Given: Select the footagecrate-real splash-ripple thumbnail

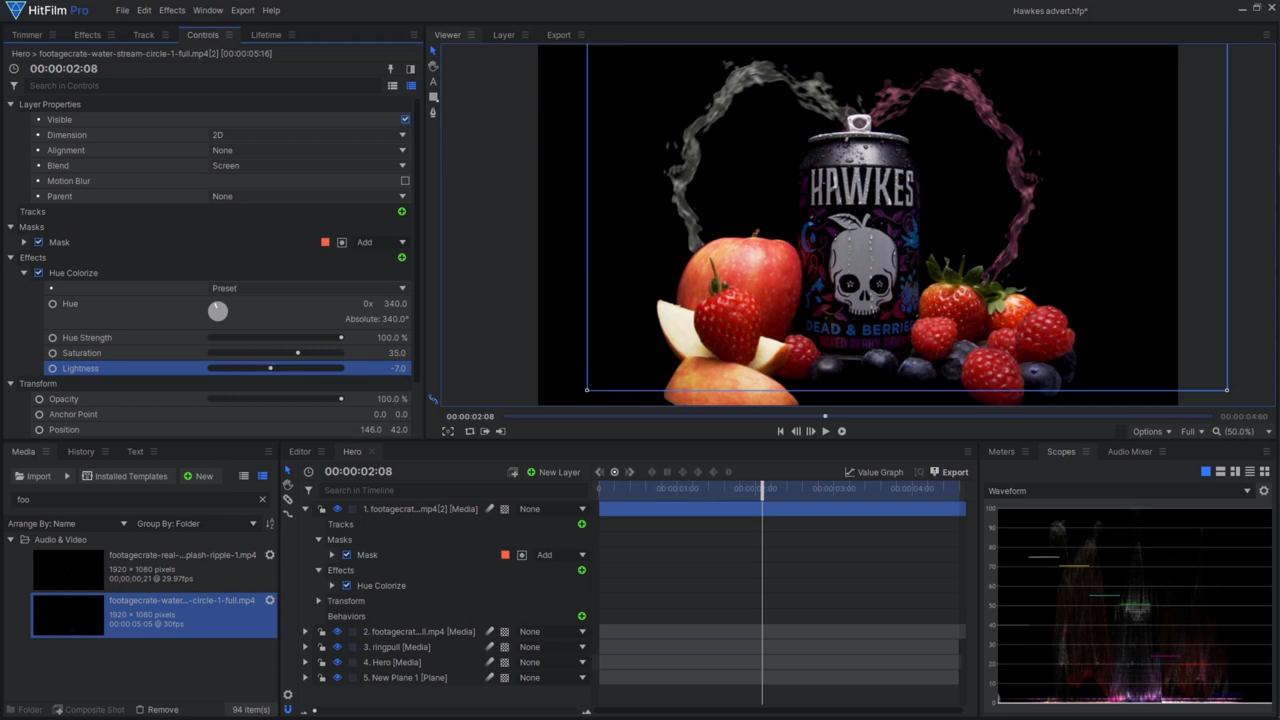Looking at the screenshot, I should [x=68, y=569].
